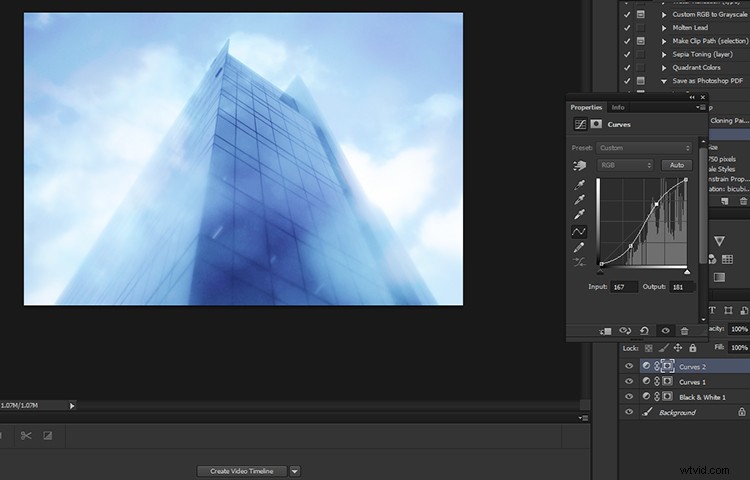Select the on-image targeted adjustment hand tool
The height and width of the screenshot is (480, 750).
579,165
